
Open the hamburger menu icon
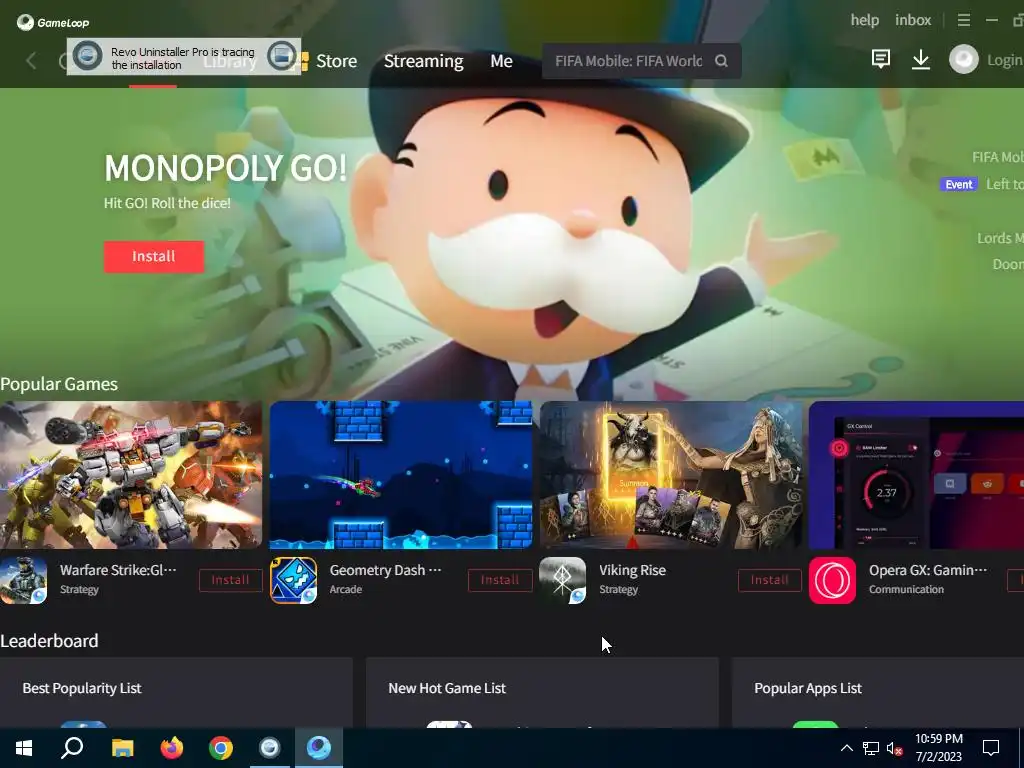[963, 20]
